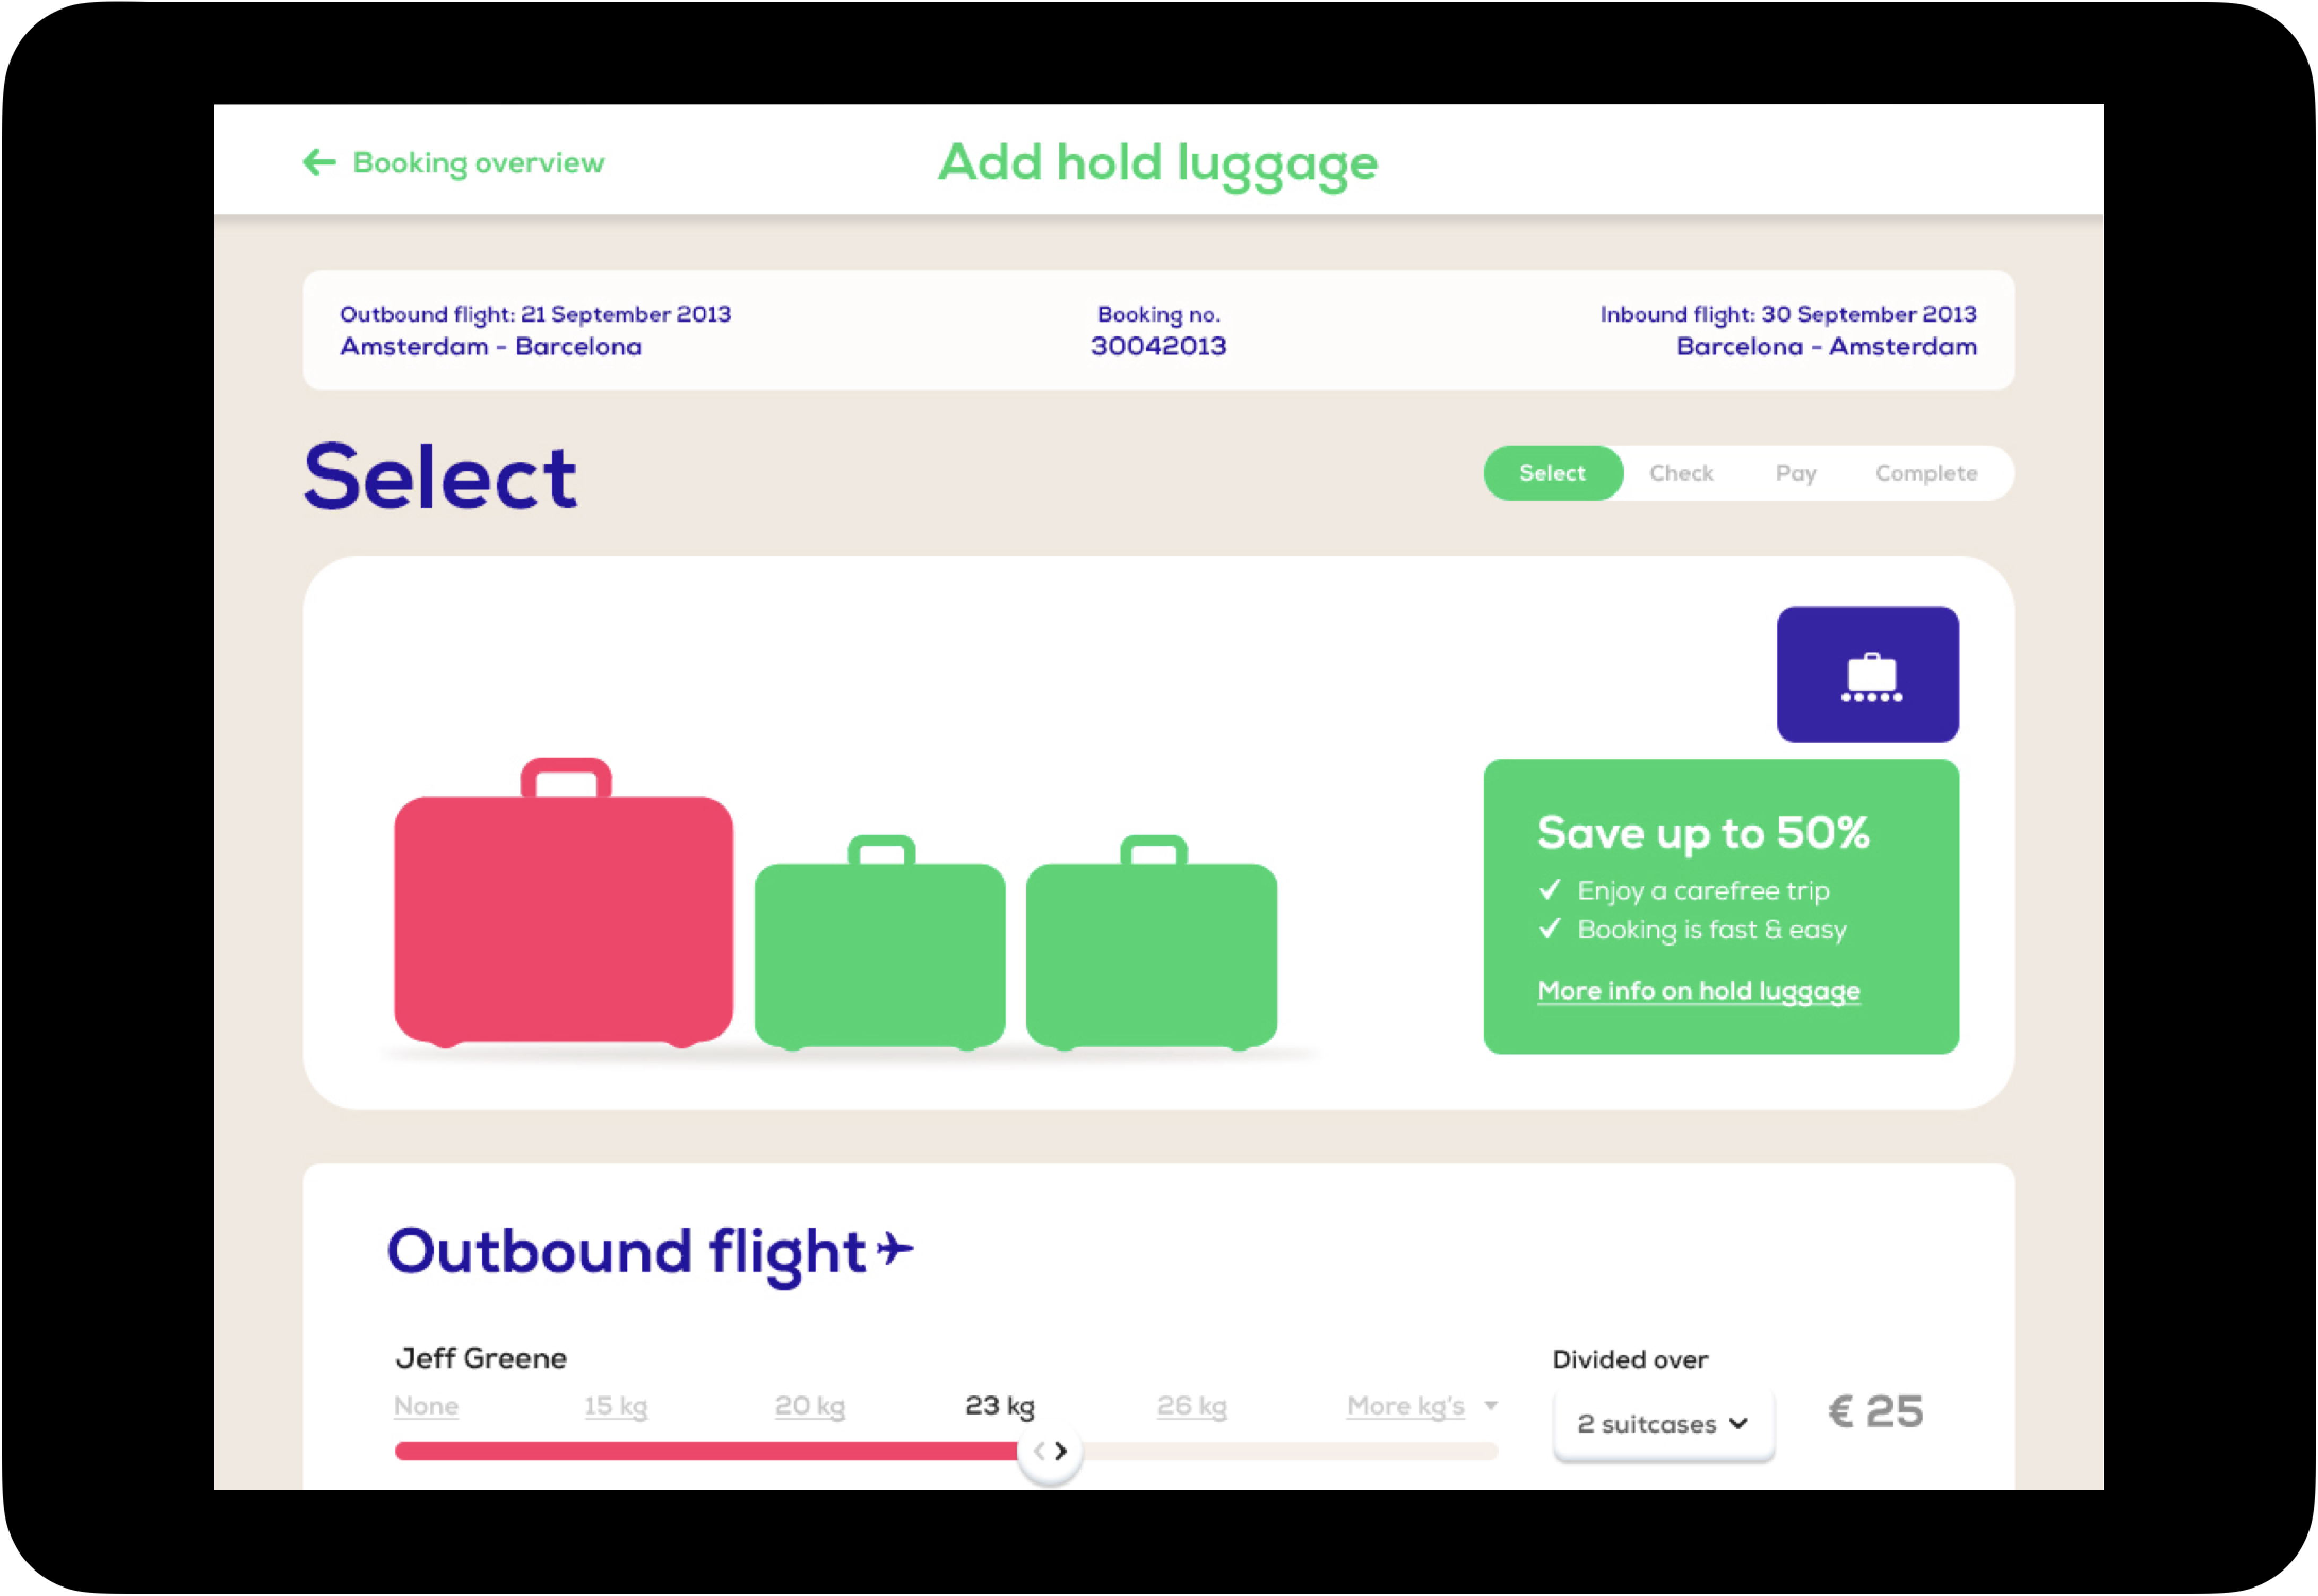This screenshot has height=1596, width=2318.
Task: Click the back arrow icon
Action: coord(319,162)
